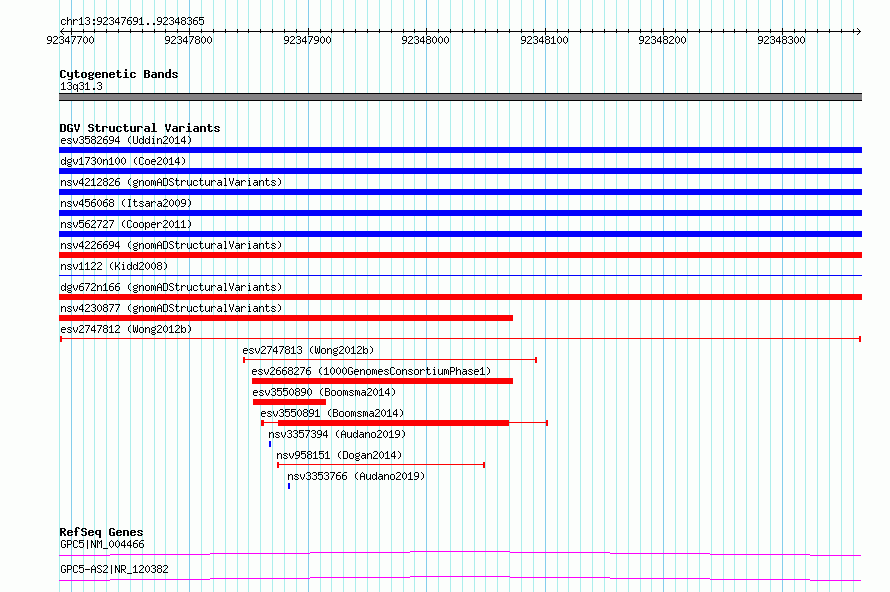Open nsv4212826 (gnomADStructuralVariants) label
Screen dimensions: 890x592
tap(171, 182)
